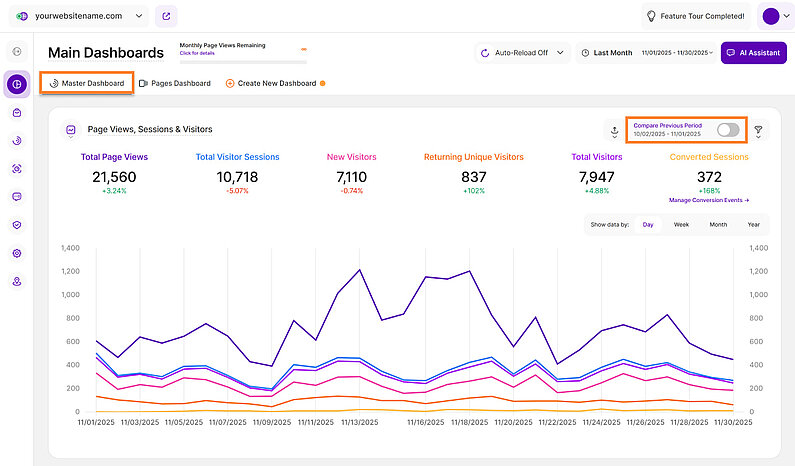Open website in new tab icon
The width and height of the screenshot is (795, 466).
pos(166,16)
